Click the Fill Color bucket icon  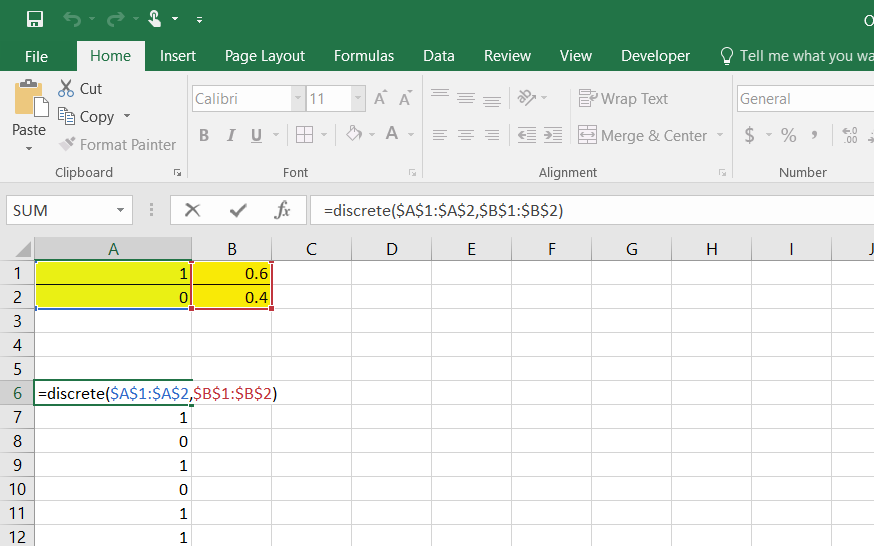point(354,134)
